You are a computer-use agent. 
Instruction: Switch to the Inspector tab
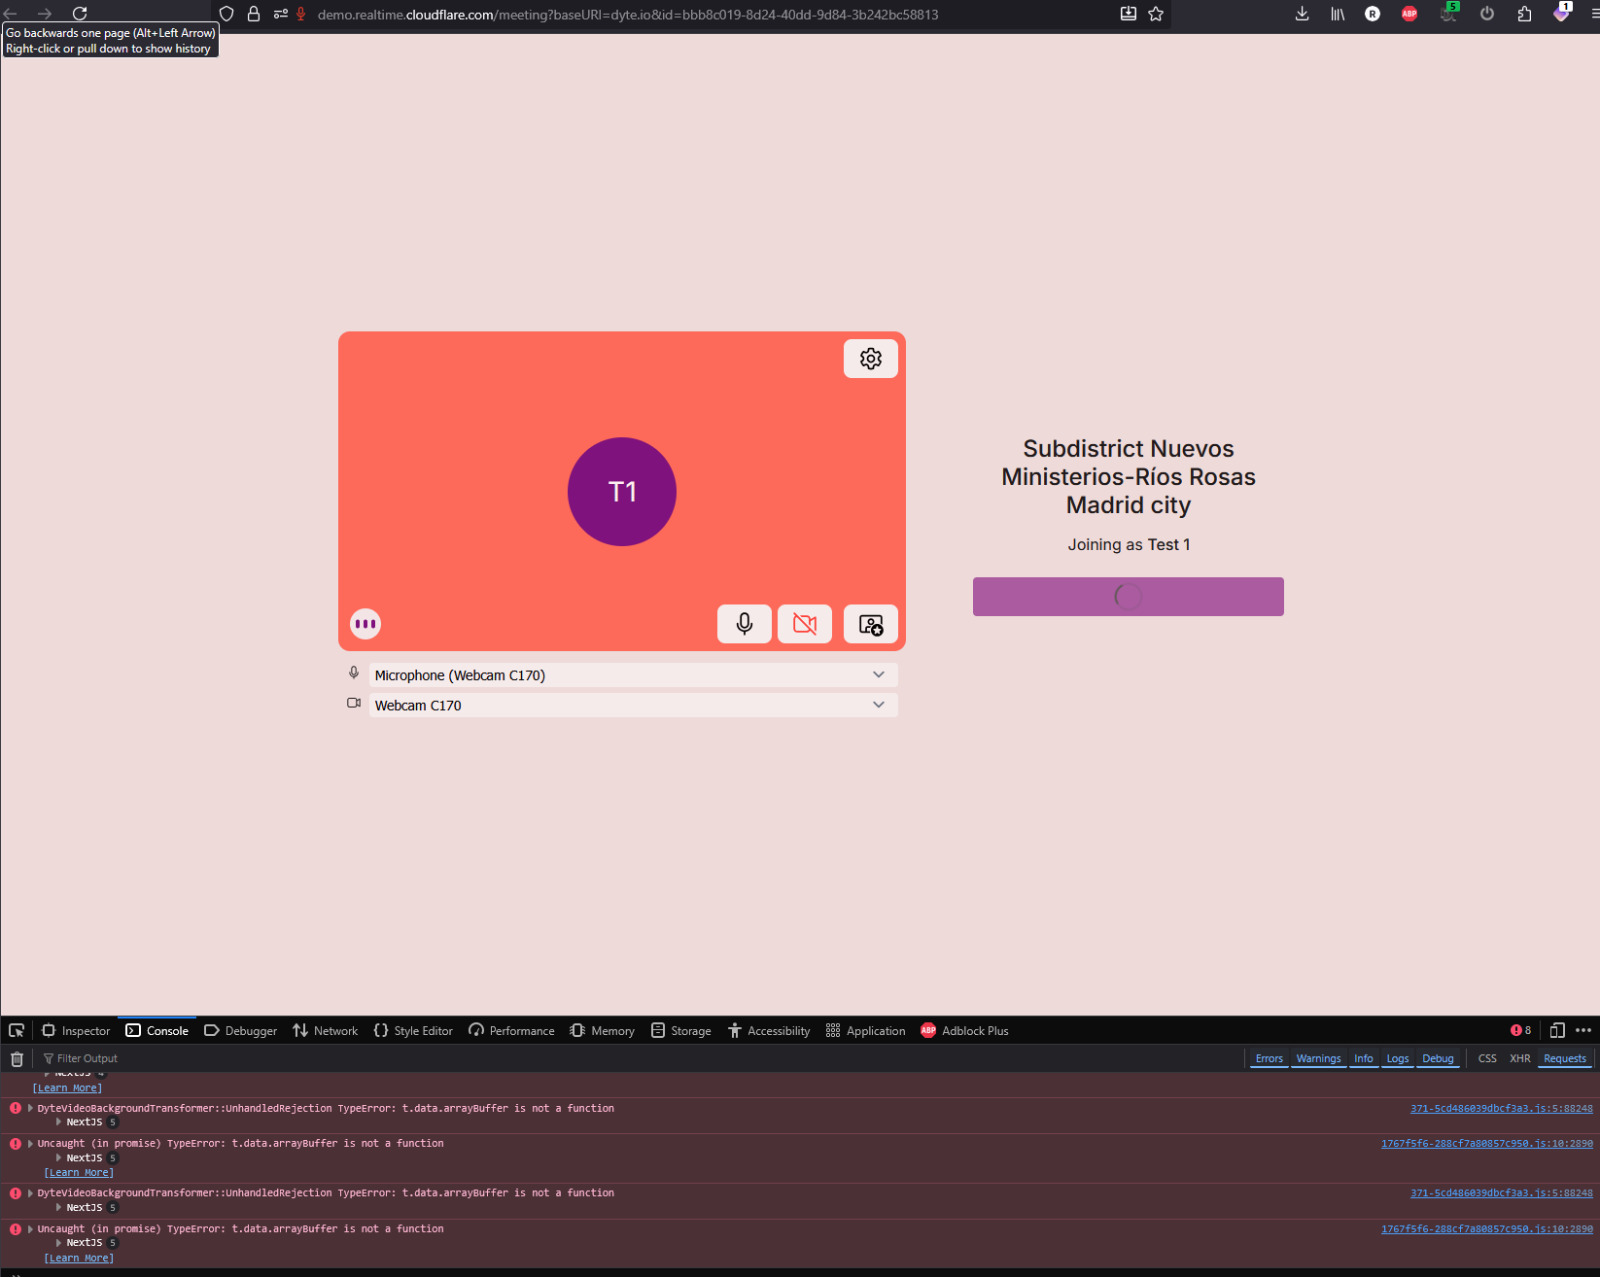pyautogui.click(x=76, y=1031)
